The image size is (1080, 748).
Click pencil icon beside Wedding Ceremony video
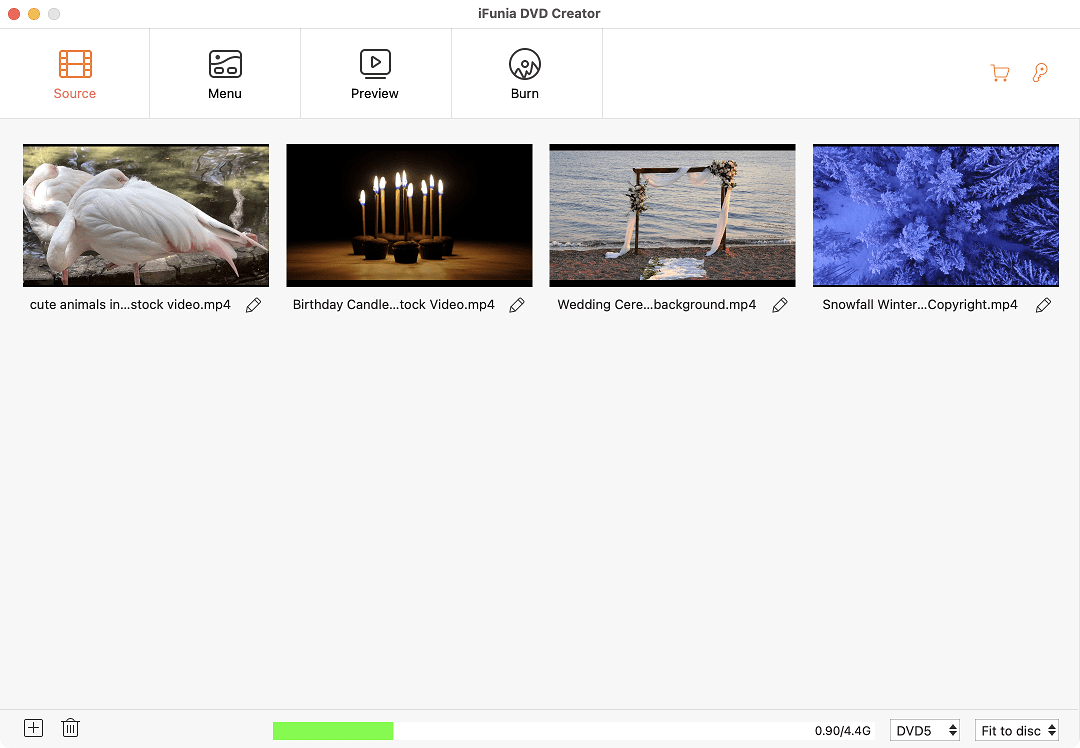coord(780,305)
